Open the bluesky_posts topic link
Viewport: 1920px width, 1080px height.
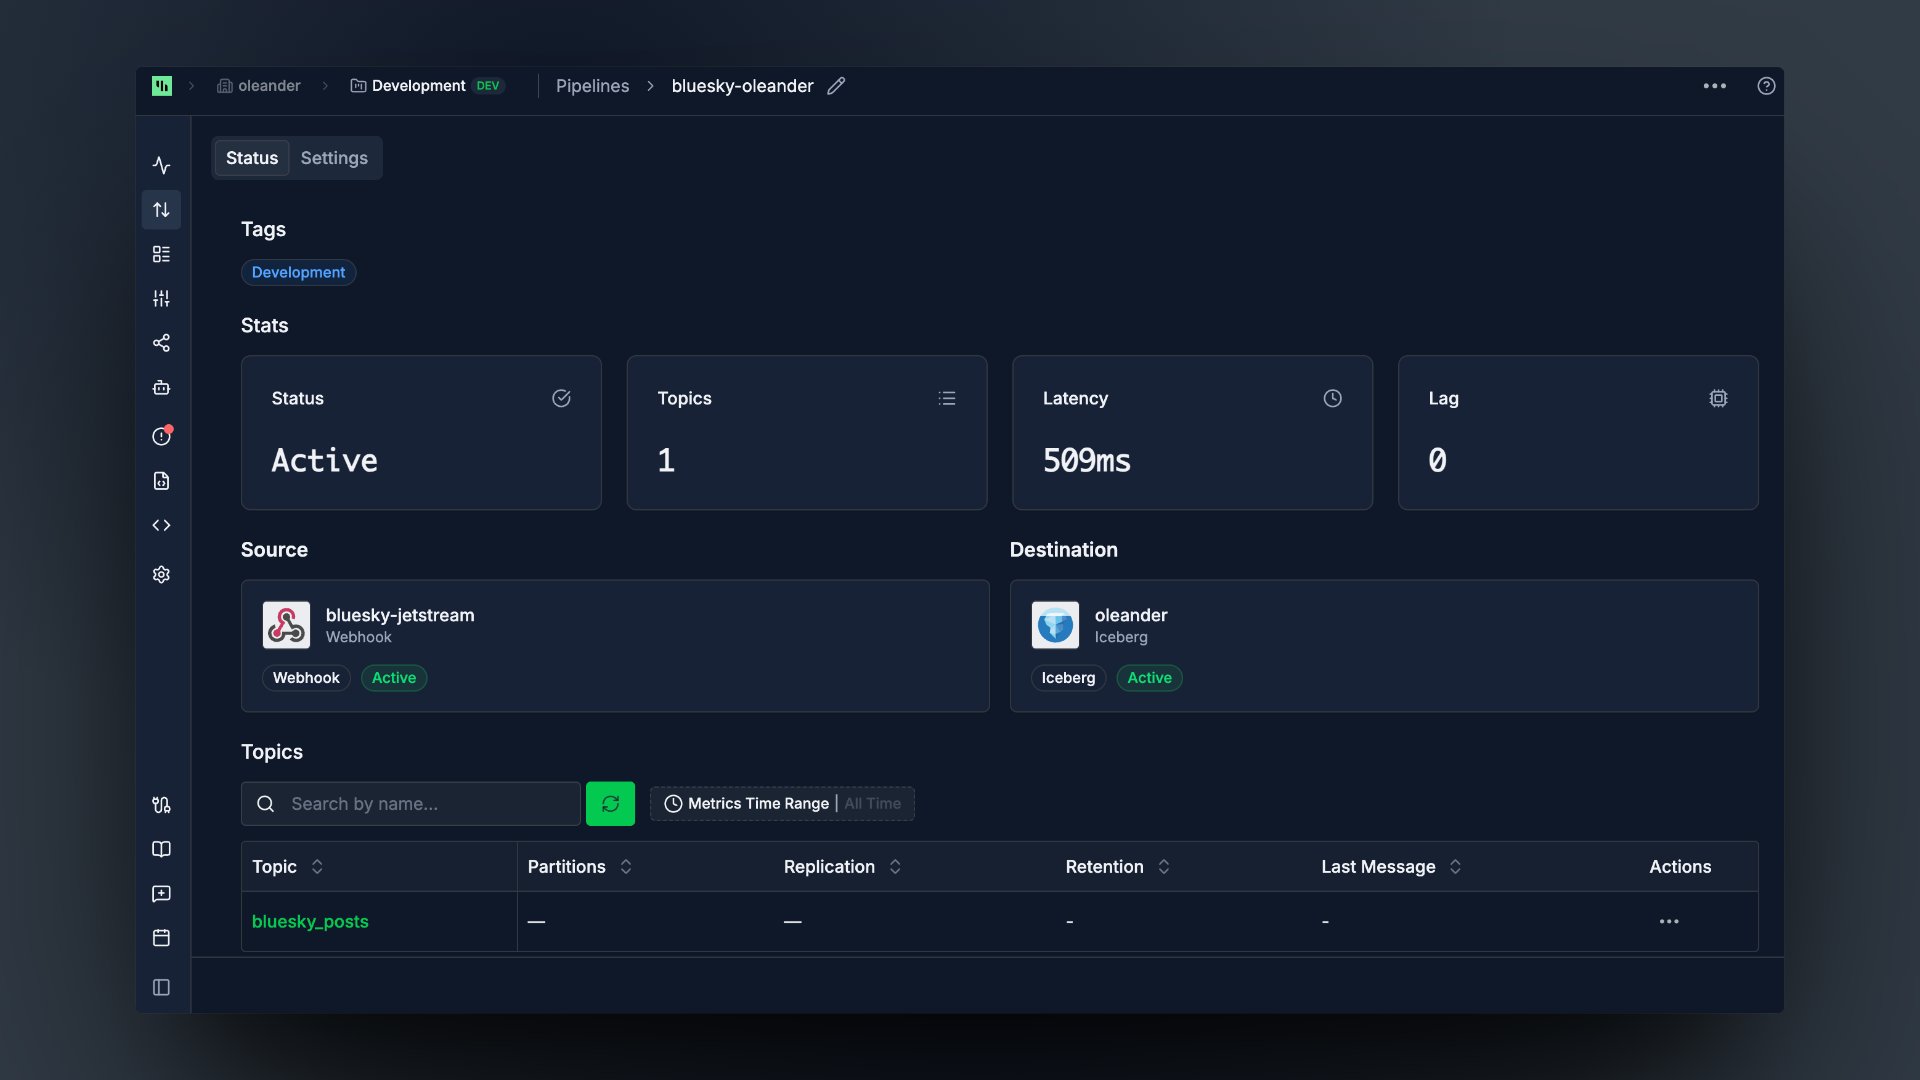[x=310, y=921]
